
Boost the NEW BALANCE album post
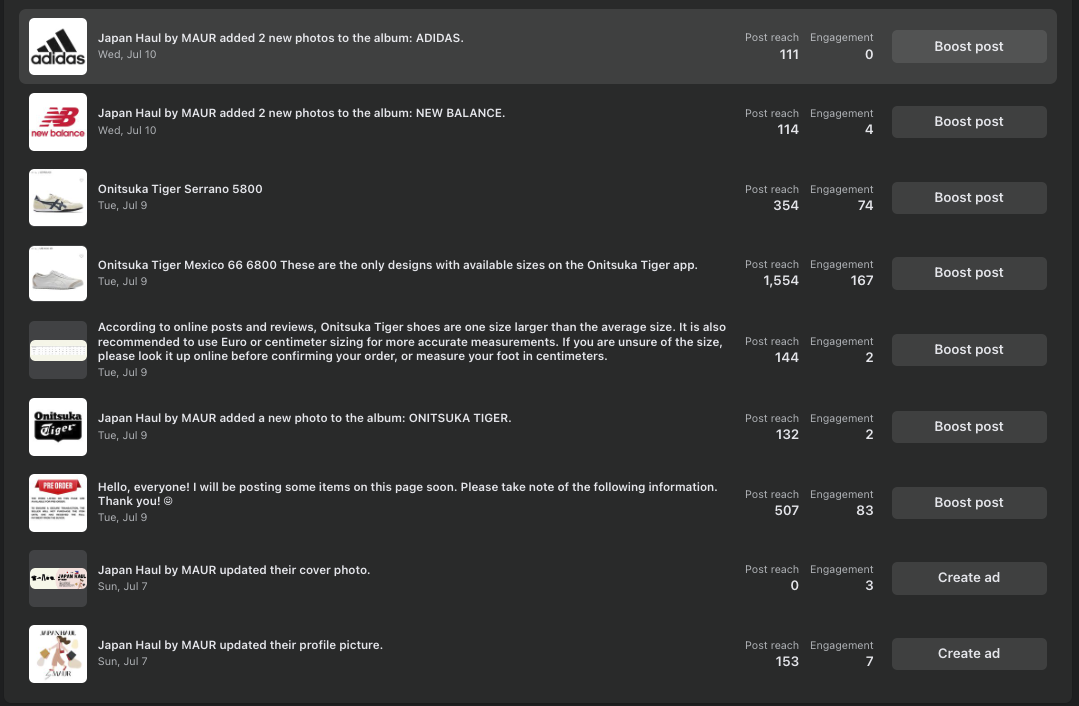[x=968, y=122]
